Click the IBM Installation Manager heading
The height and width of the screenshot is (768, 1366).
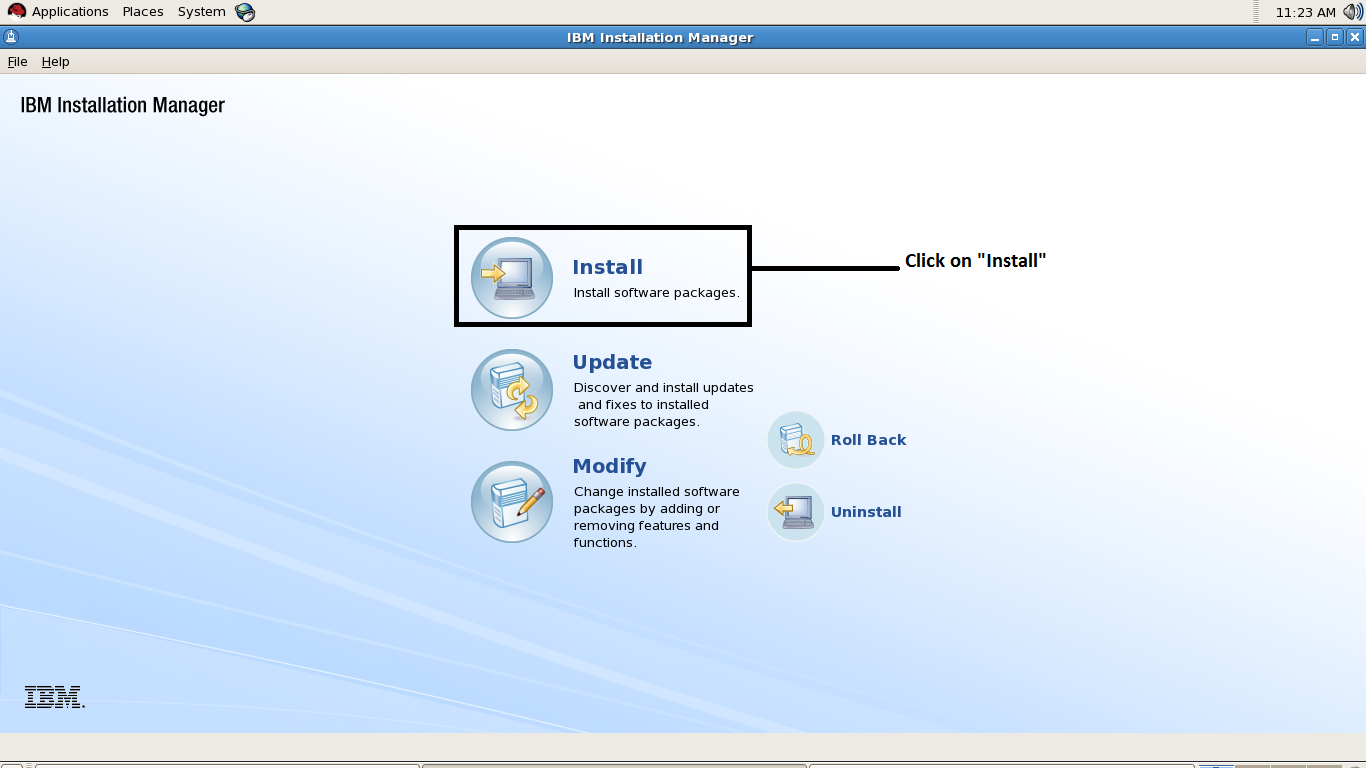pyautogui.click(x=123, y=105)
